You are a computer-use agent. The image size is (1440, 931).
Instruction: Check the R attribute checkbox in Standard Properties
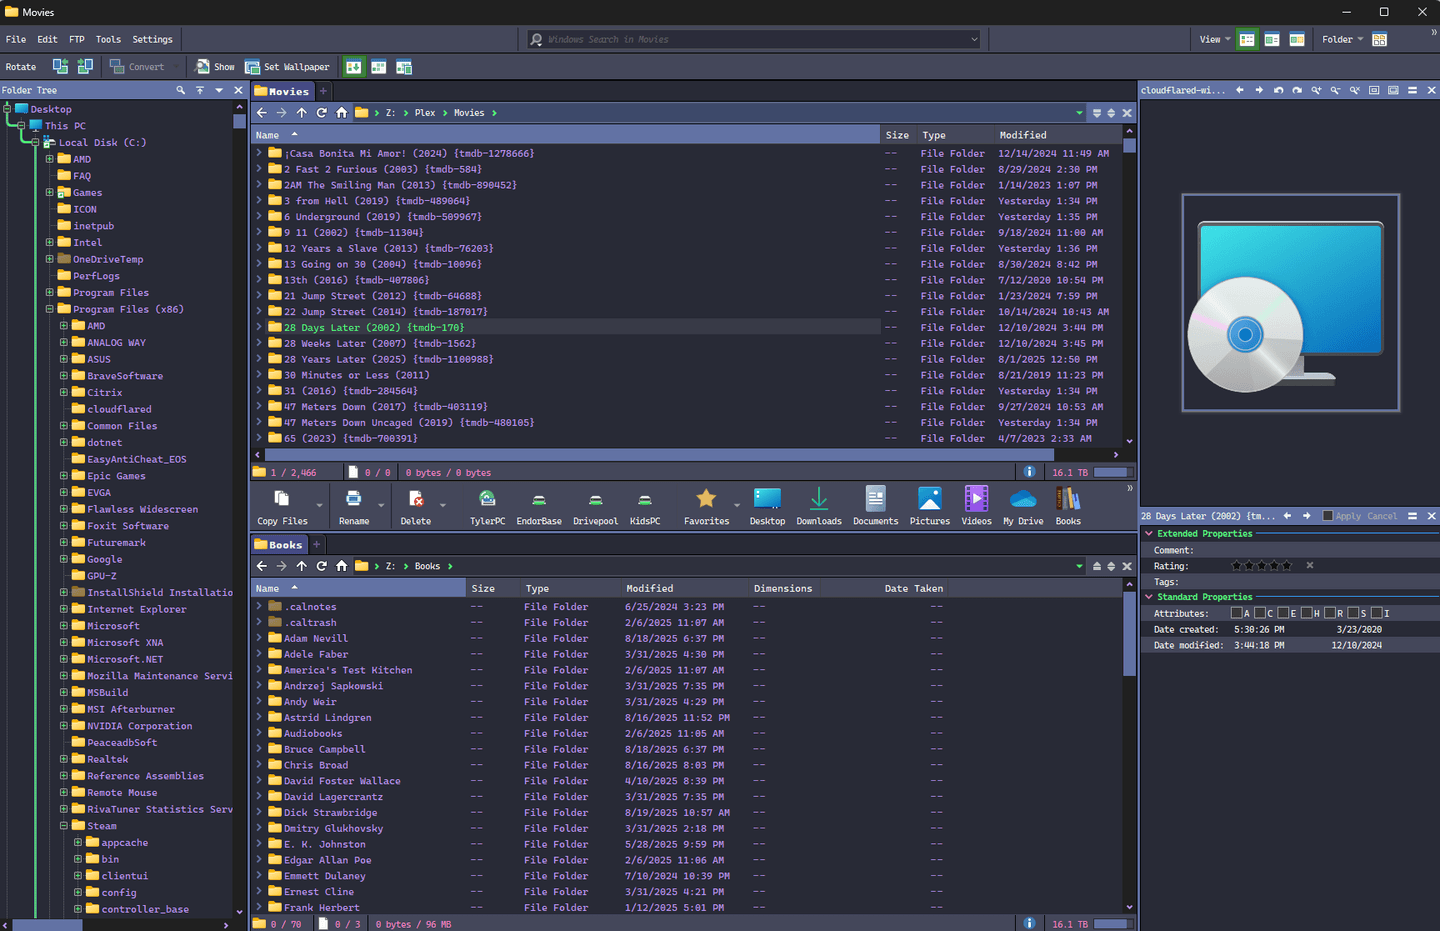1329,613
